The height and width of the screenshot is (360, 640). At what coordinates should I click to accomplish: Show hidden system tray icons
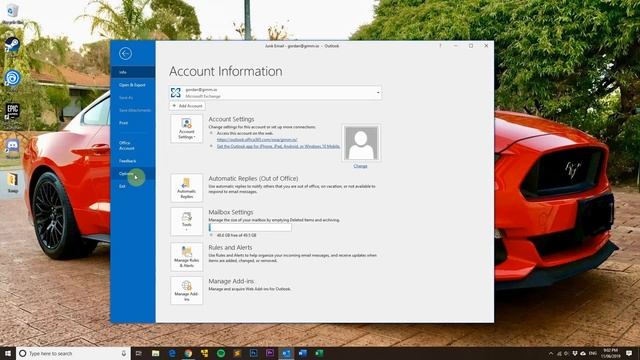click(551, 353)
